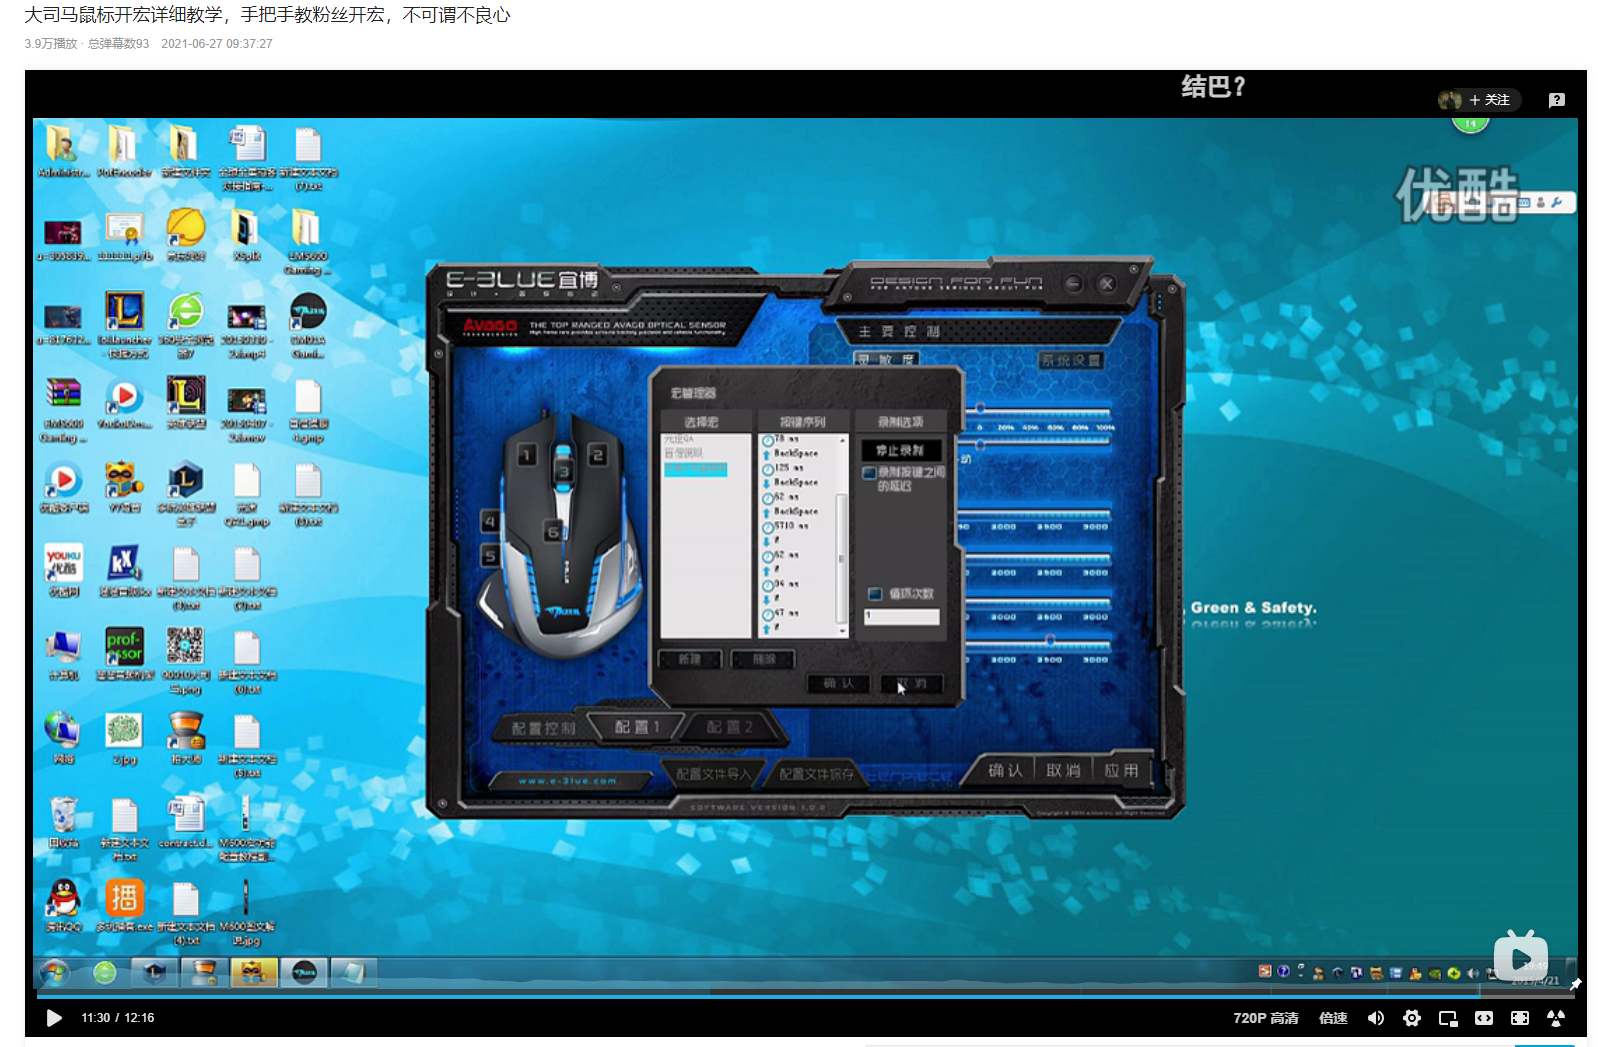This screenshot has width=1601, height=1047.
Task: Open the question-mark feedback icon
Action: pyautogui.click(x=1556, y=100)
